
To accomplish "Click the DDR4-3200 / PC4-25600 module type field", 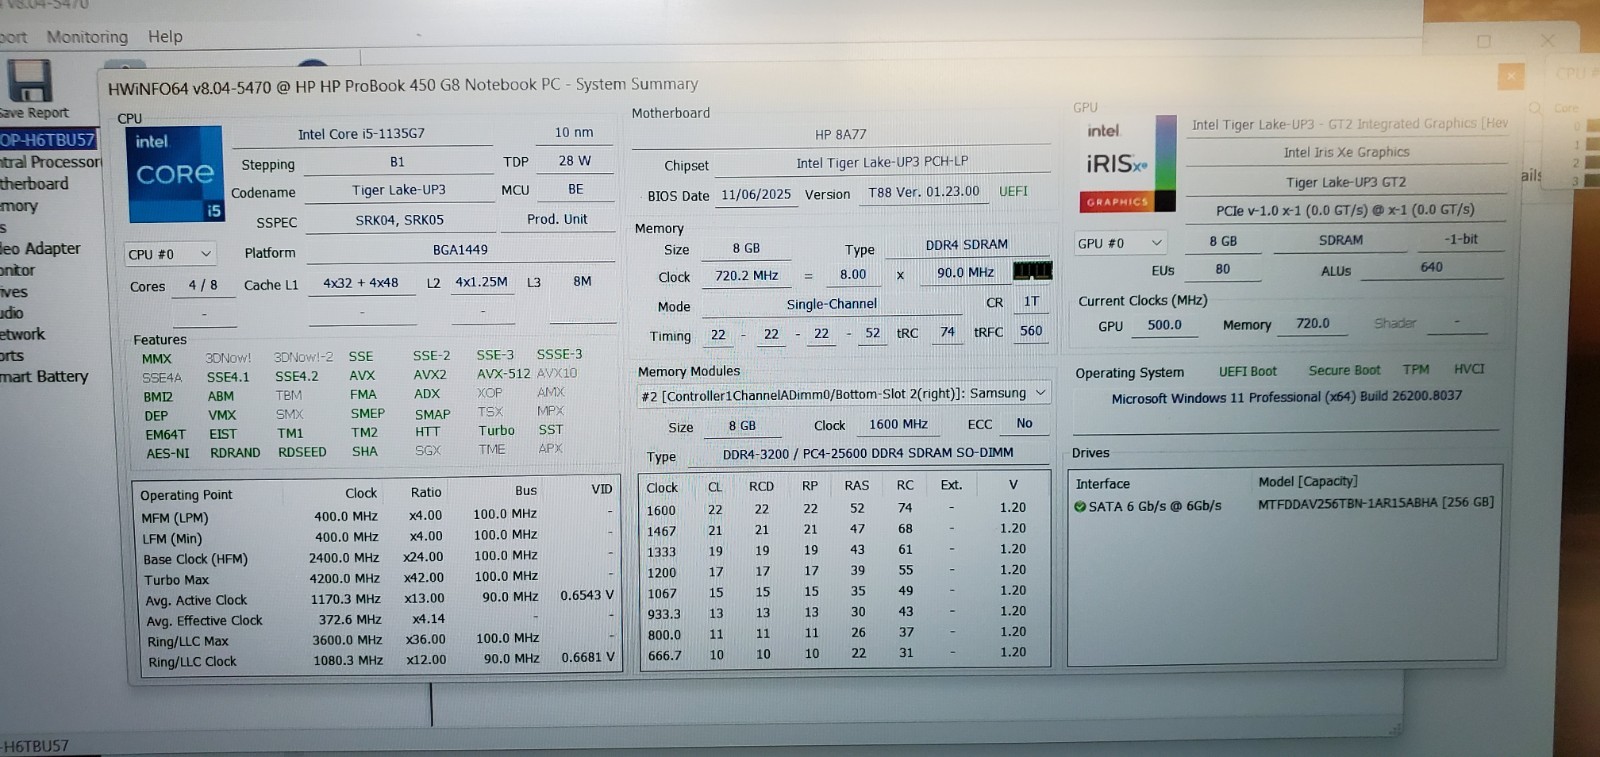I will pyautogui.click(x=868, y=453).
